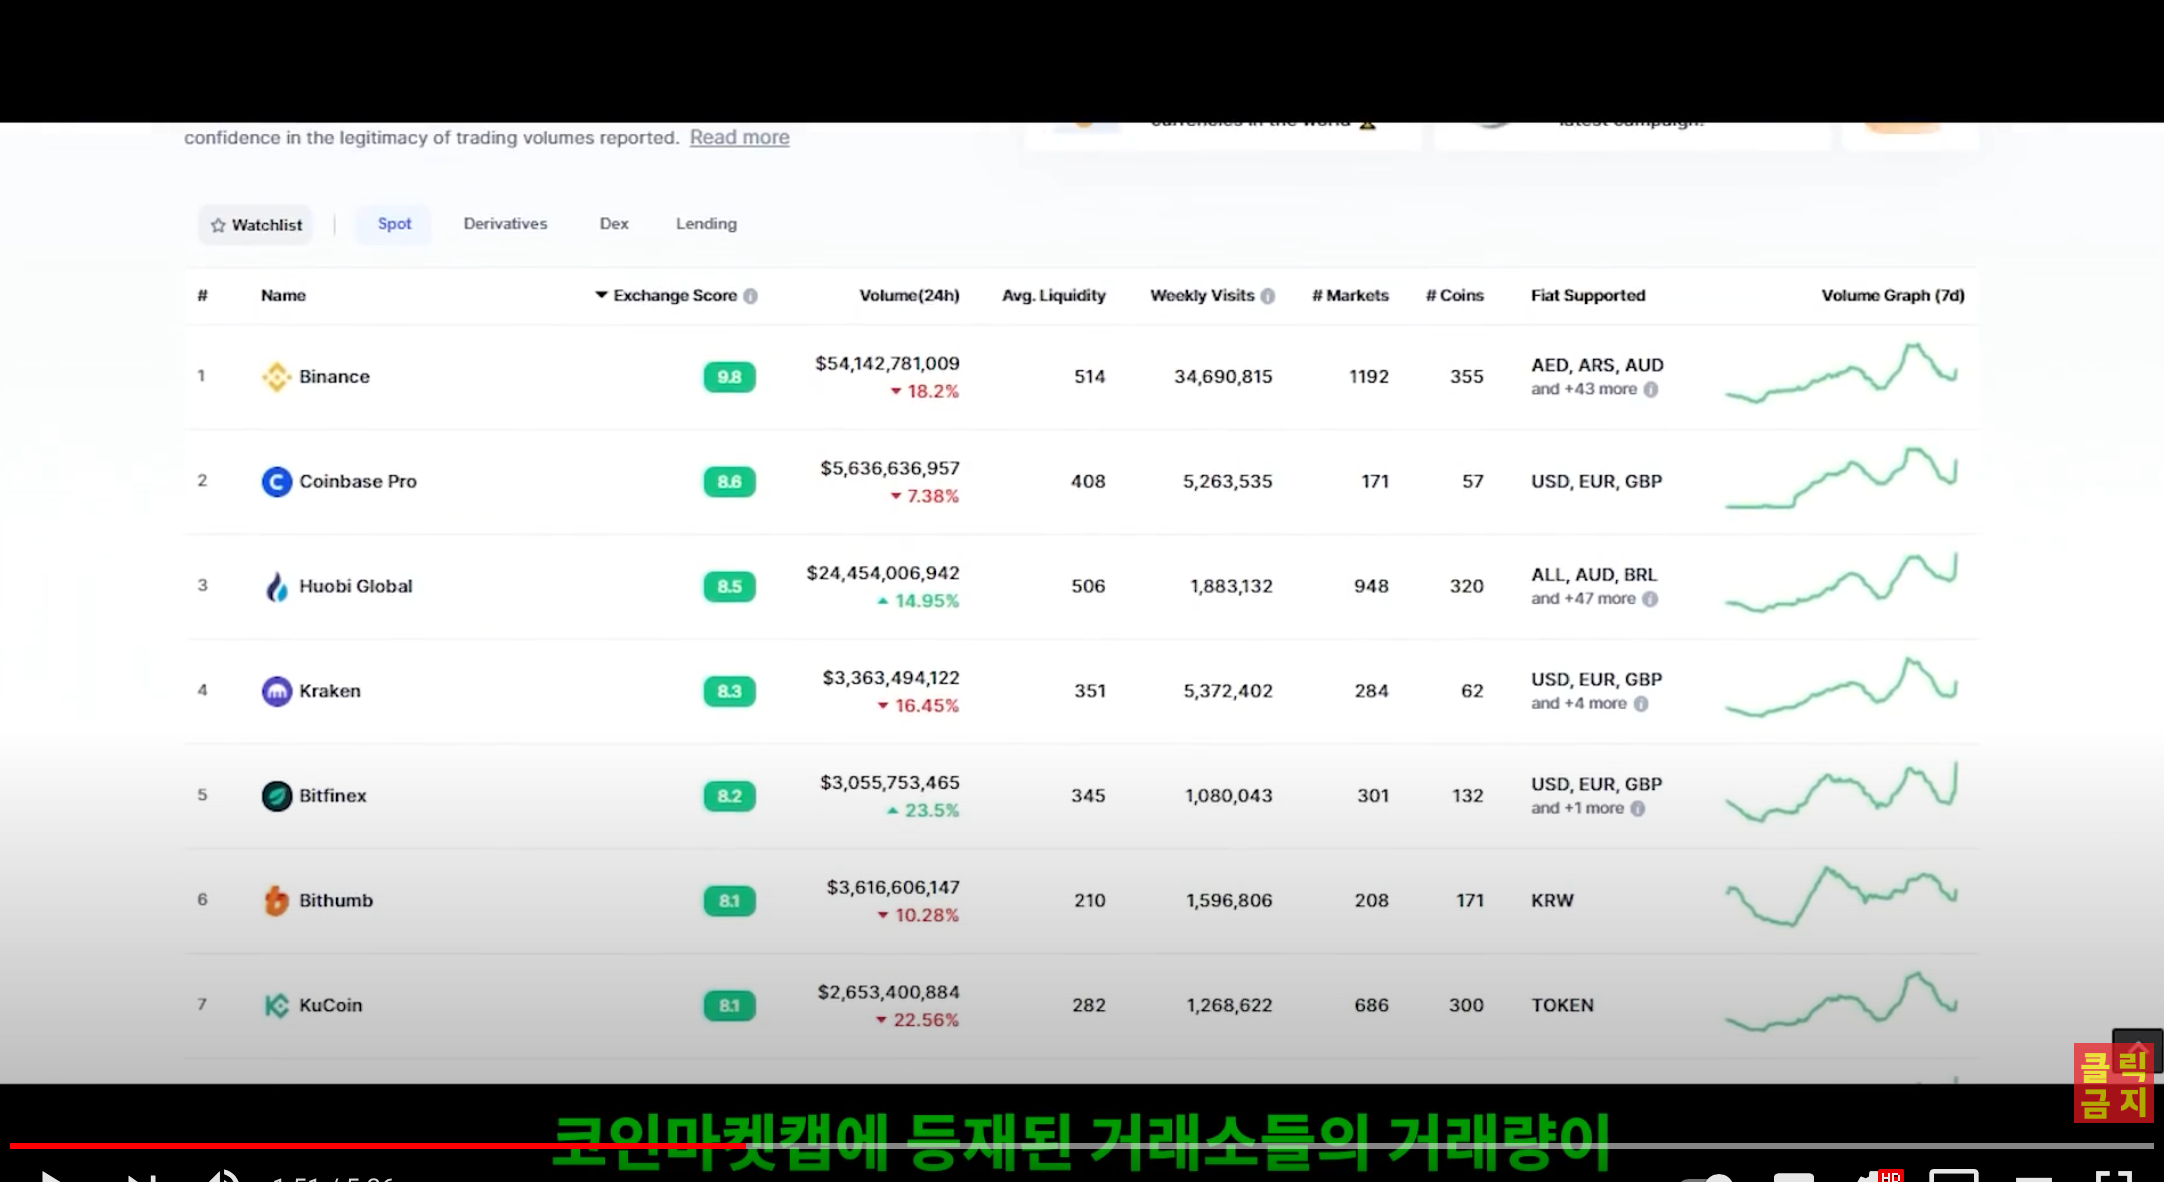Click Binance 7d volume graph
The width and height of the screenshot is (2164, 1182).
click(x=1841, y=373)
